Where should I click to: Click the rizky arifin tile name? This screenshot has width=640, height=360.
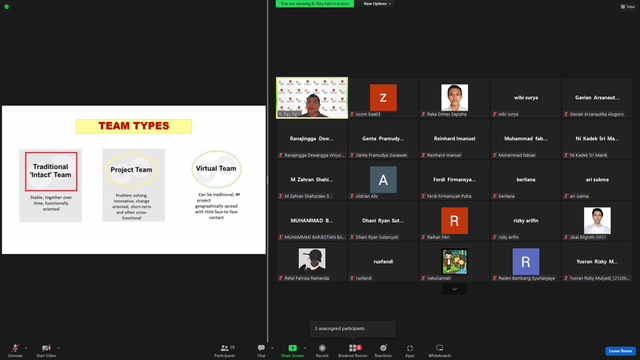coord(526,220)
